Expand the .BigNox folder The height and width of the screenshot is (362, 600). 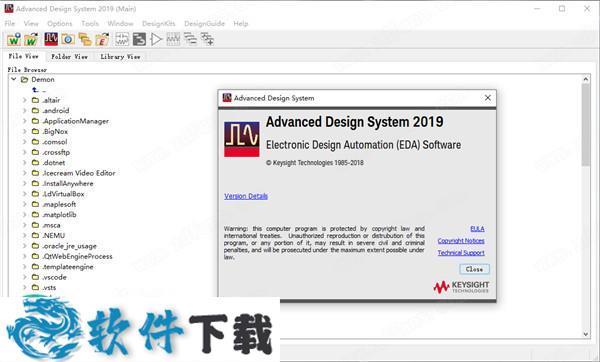pos(25,131)
